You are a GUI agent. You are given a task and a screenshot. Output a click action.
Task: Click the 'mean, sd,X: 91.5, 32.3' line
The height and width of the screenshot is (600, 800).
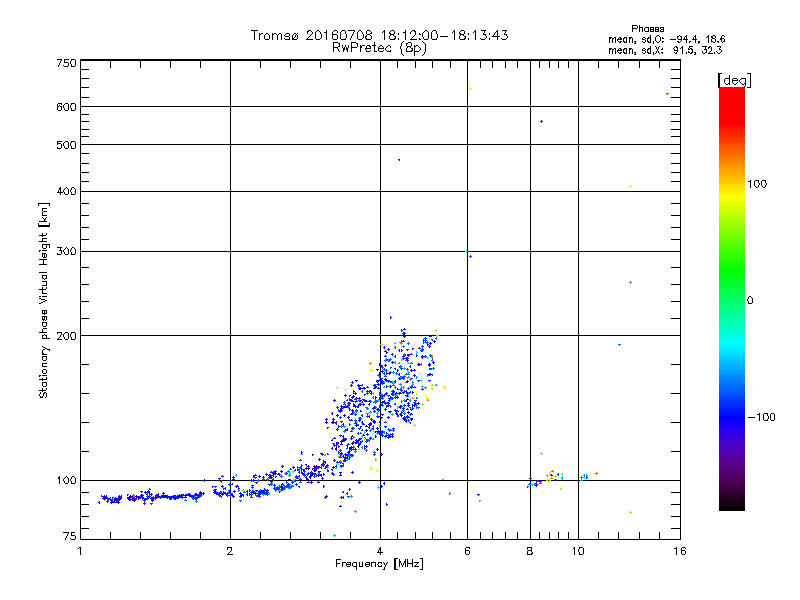click(x=665, y=50)
